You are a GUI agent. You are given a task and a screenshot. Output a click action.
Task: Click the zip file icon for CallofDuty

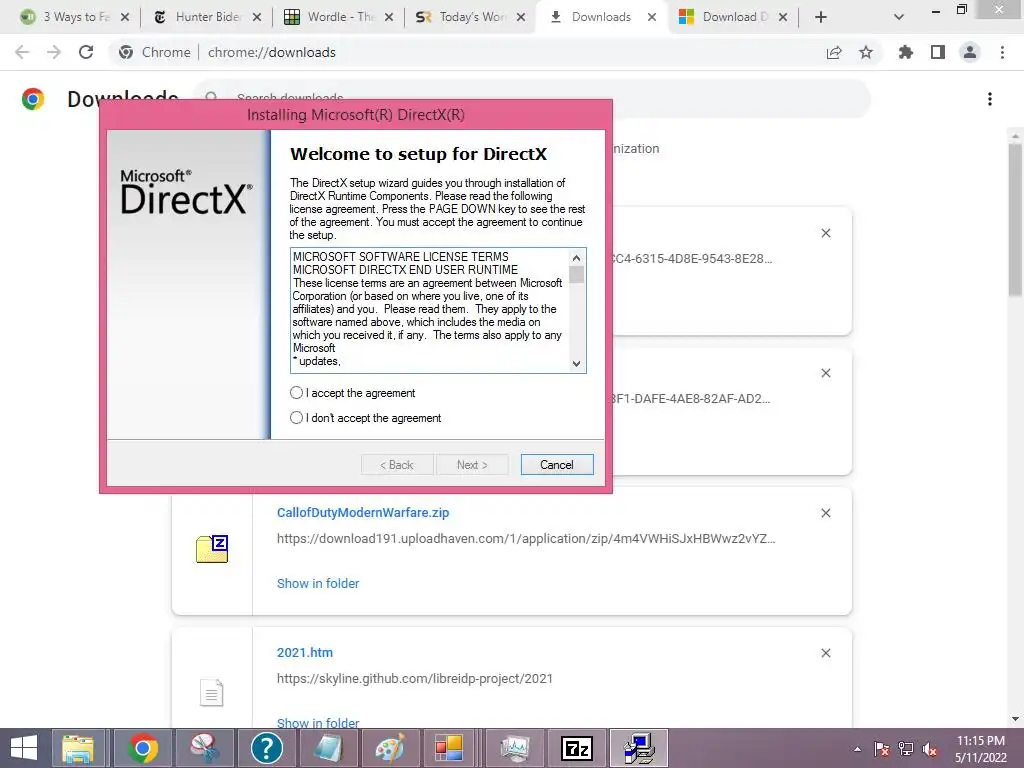[212, 549]
